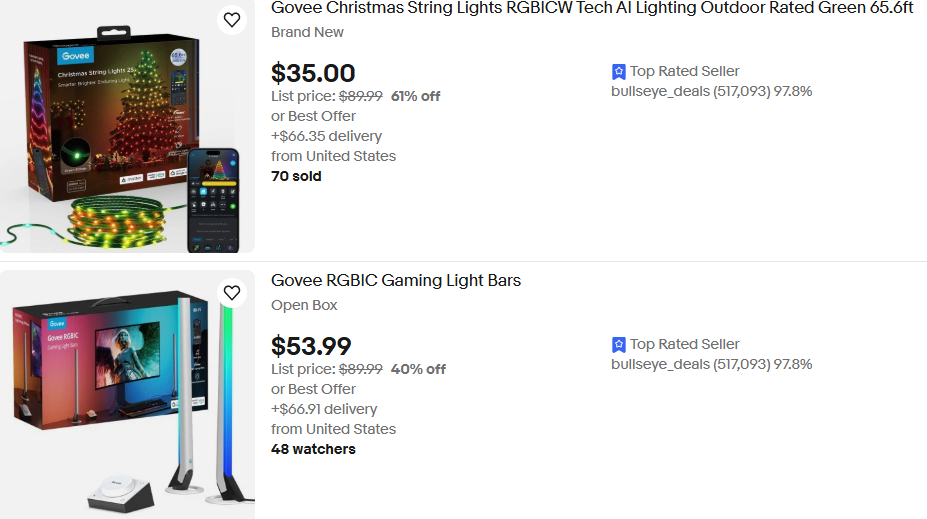Click the '48 watchers' label
Screen dimensions: 927x519
click(x=313, y=449)
